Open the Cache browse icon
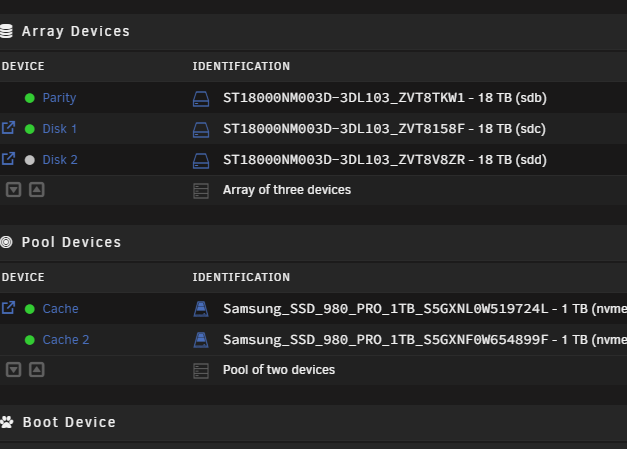Screen dimensions: 627x449 pos(8,308)
